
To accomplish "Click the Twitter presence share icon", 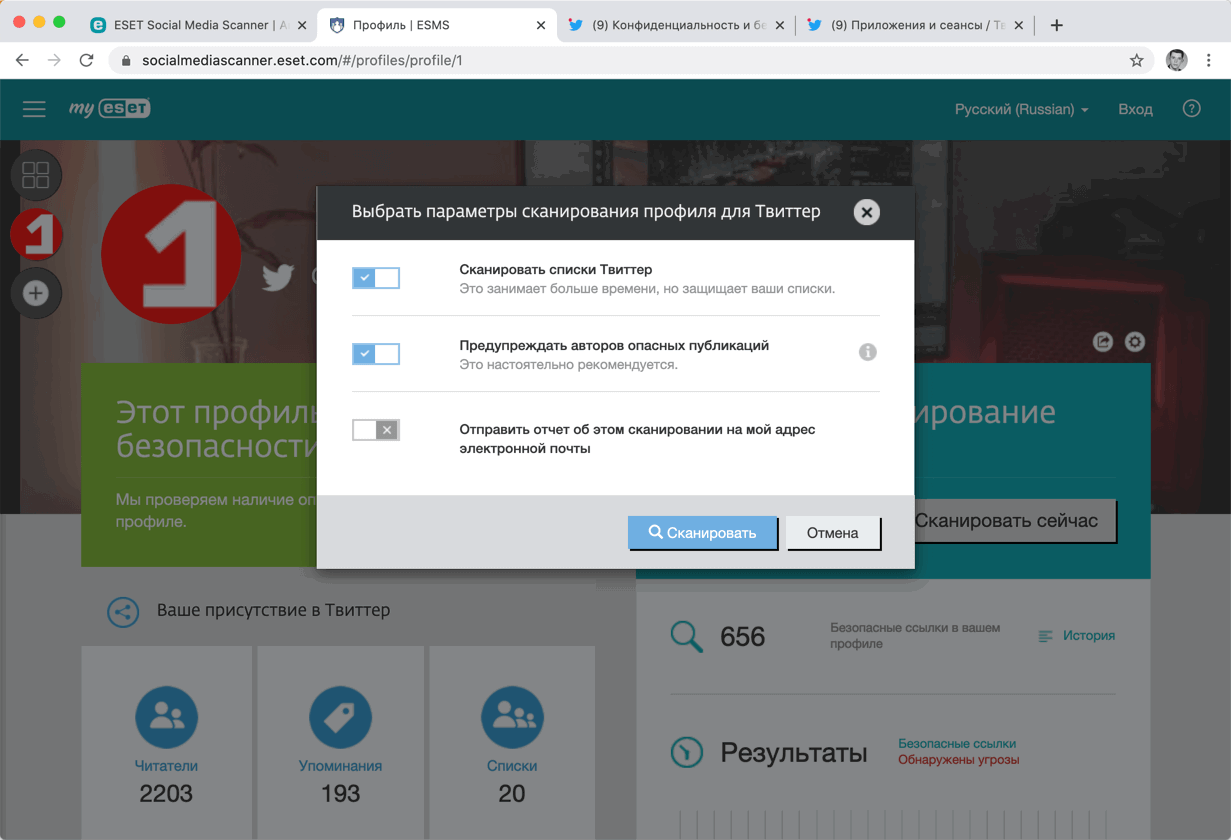I will tap(123, 612).
